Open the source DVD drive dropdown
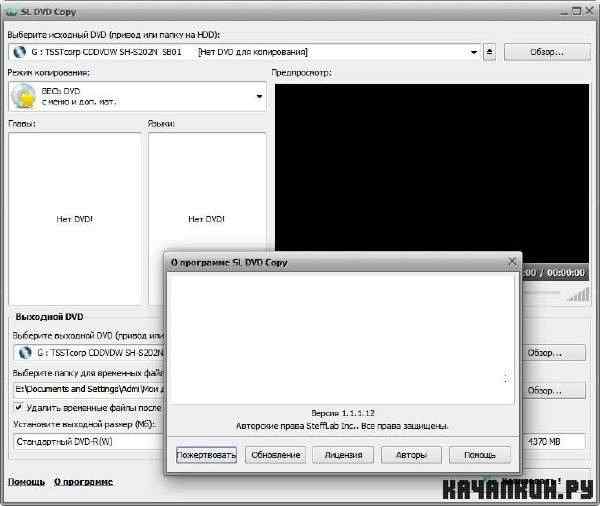 point(474,52)
